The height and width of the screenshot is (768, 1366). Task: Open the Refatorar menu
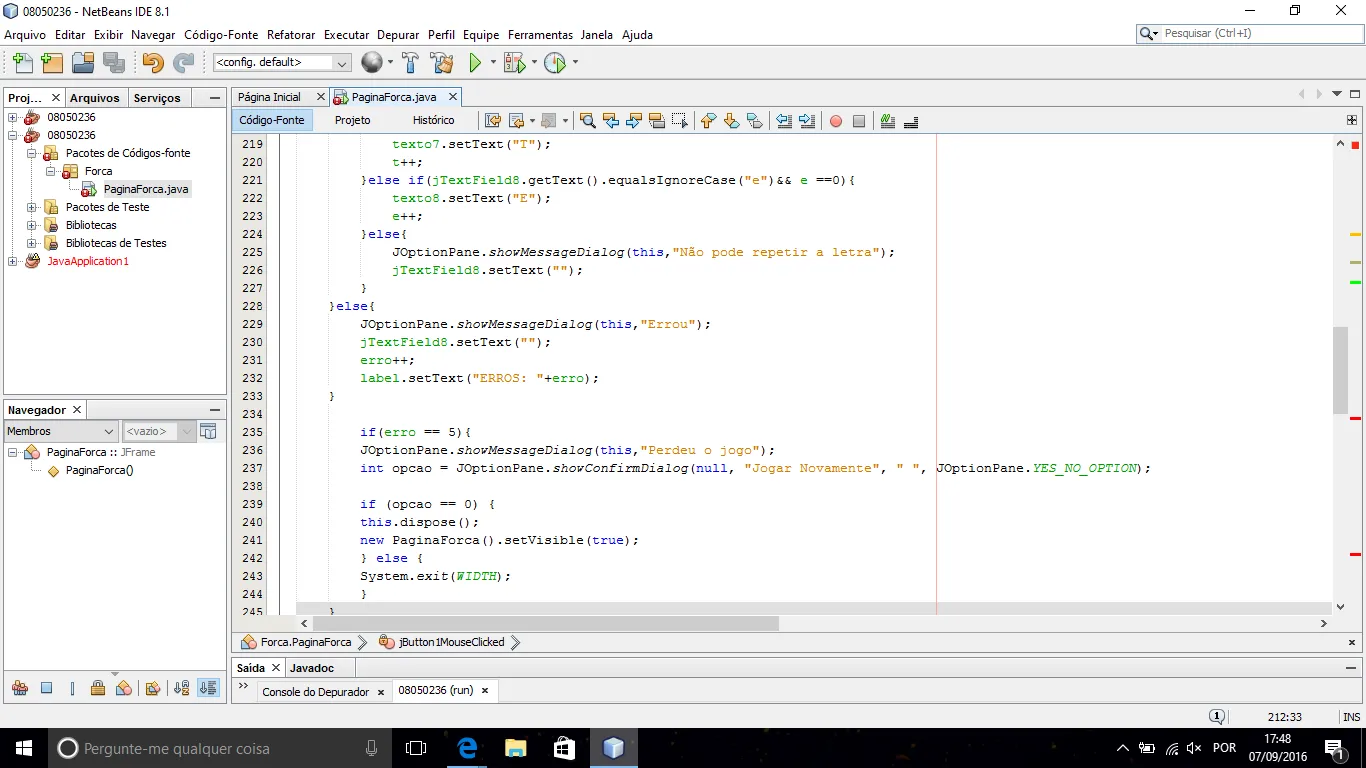point(291,35)
